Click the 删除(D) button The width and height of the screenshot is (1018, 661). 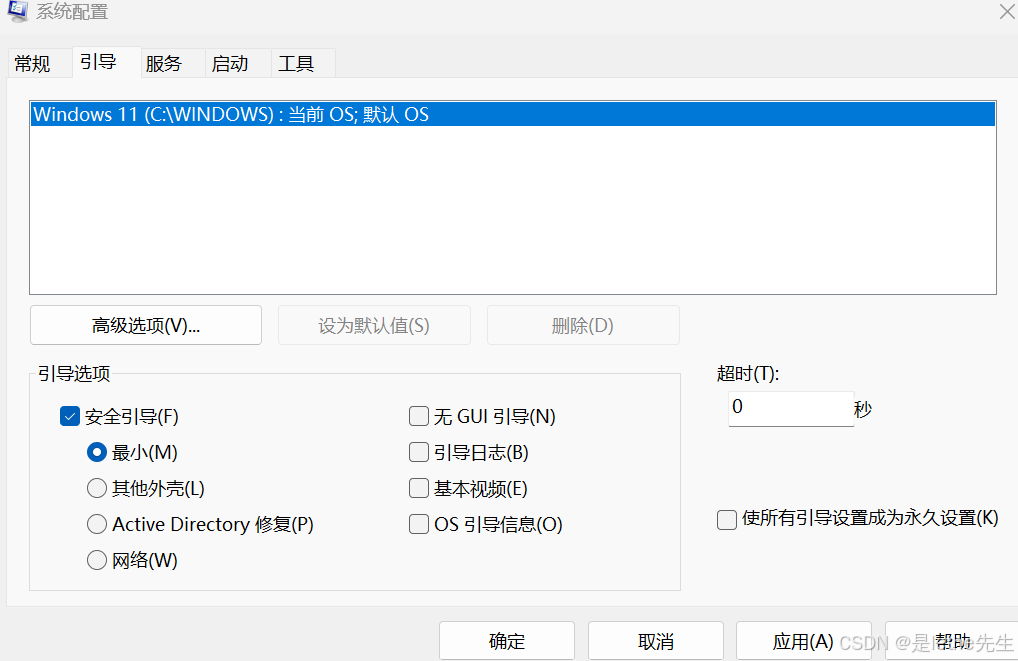[583, 325]
